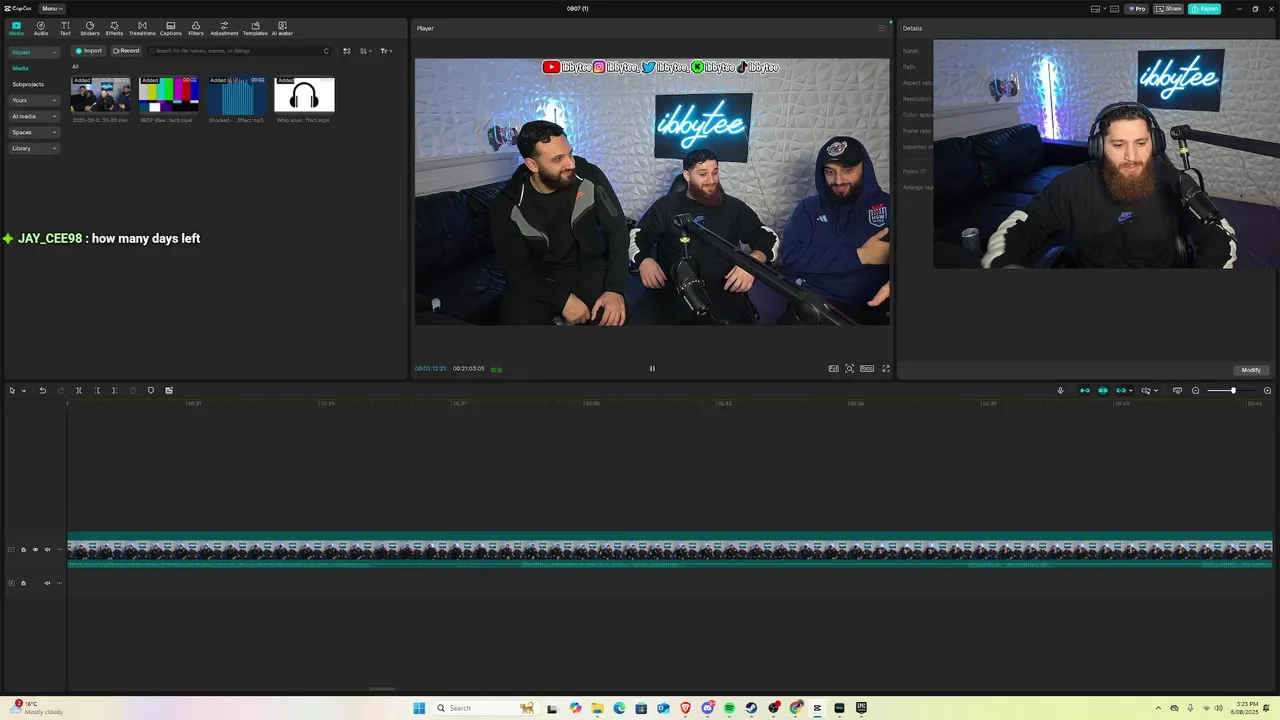Open the Transitions panel
Screen dimensions: 1280x720
click(142, 28)
